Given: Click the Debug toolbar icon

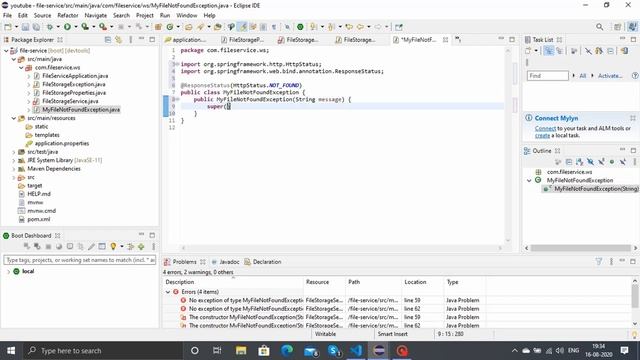Looking at the screenshot, I should click(x=50, y=27).
